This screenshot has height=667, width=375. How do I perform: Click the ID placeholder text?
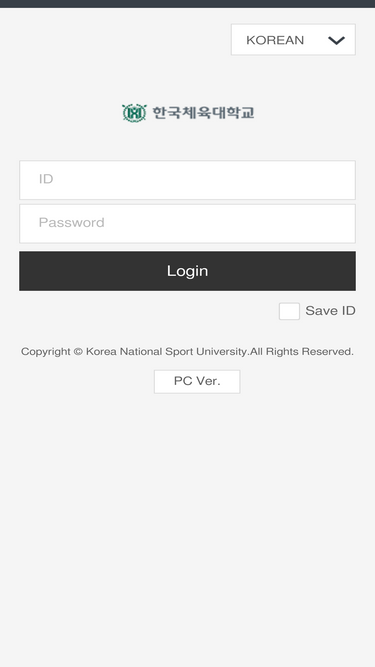click(x=46, y=179)
